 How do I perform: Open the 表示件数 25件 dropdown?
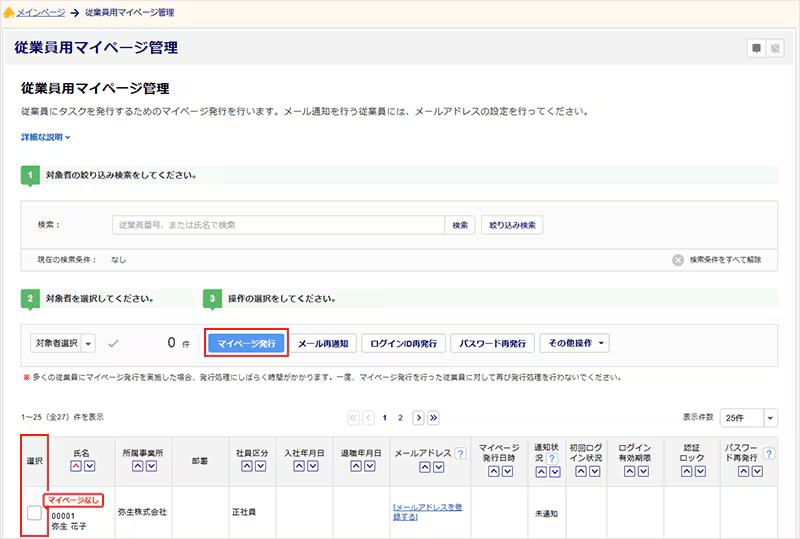[769, 418]
